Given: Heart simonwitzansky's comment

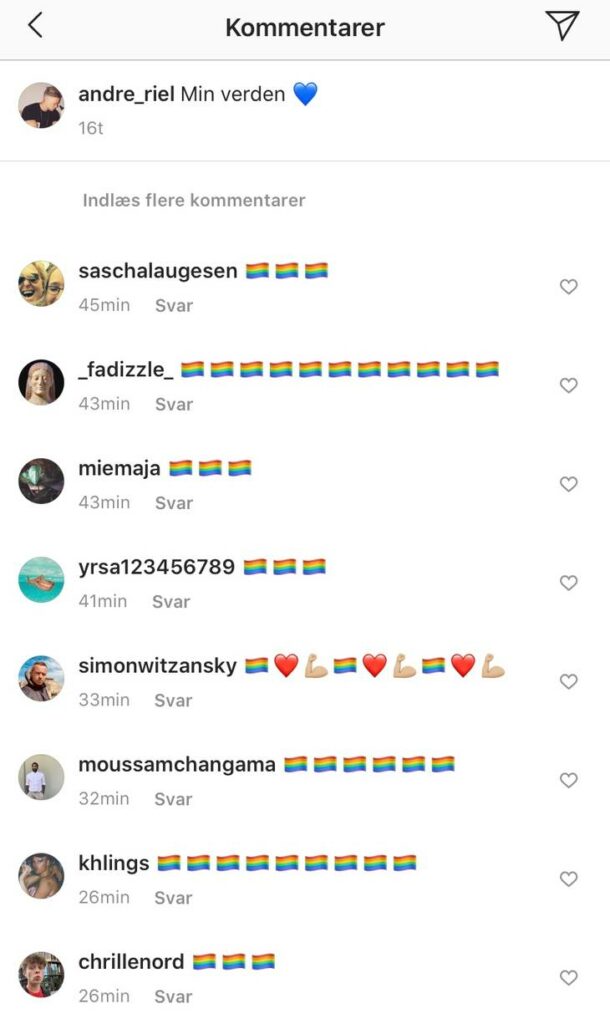Looking at the screenshot, I should (x=569, y=681).
